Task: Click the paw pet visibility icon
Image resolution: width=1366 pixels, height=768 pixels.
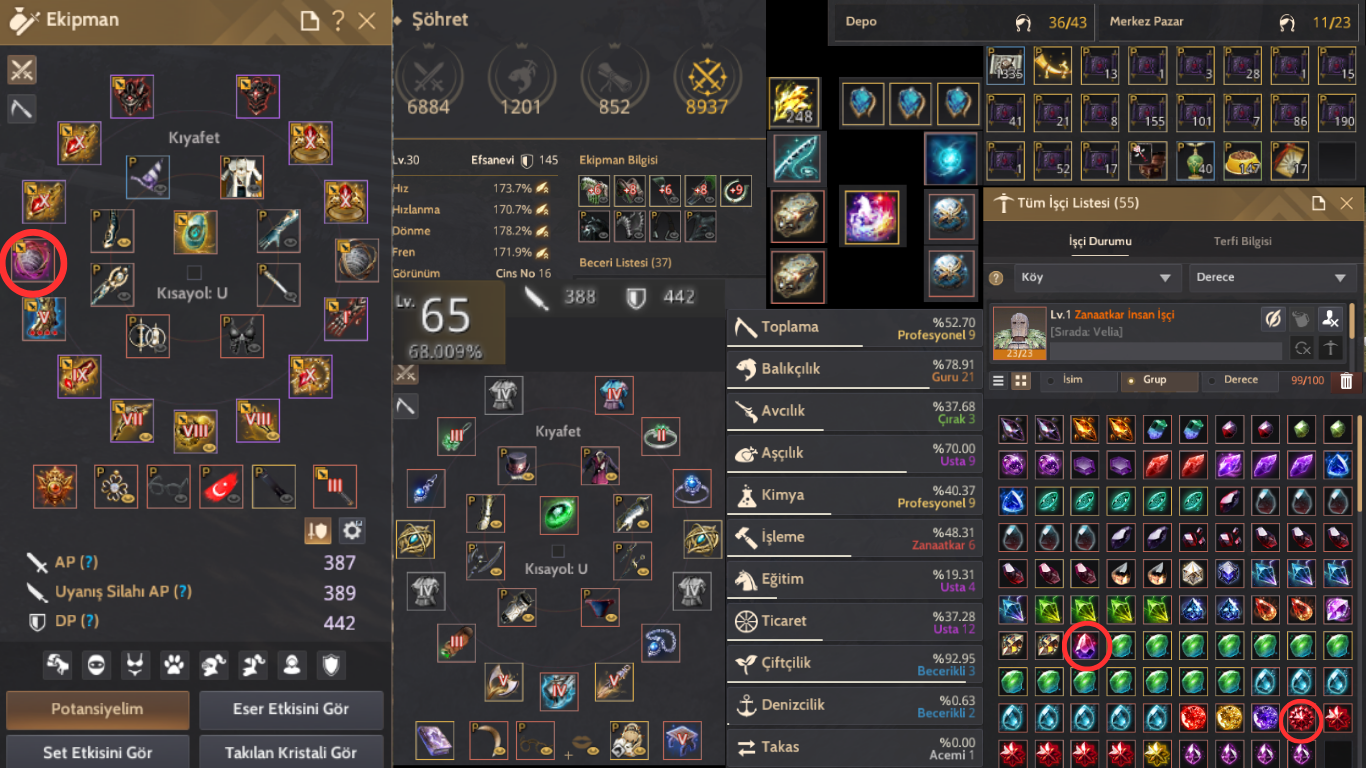Action: pos(175,663)
